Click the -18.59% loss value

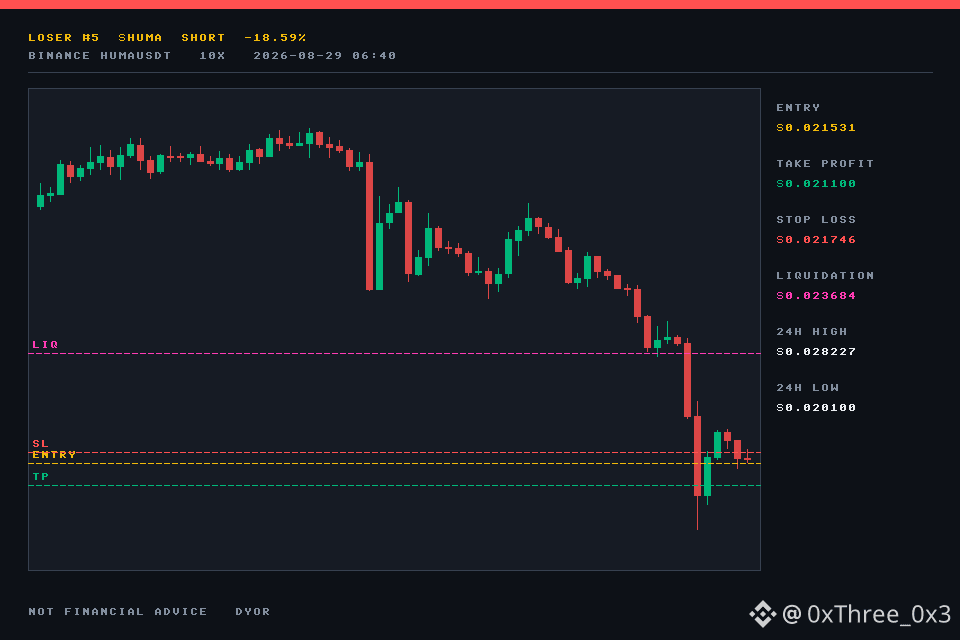tap(275, 38)
